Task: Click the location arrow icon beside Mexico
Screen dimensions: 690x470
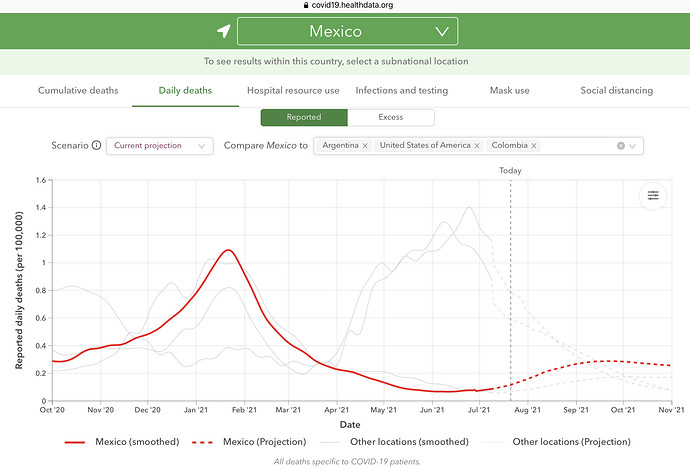Action: (219, 31)
